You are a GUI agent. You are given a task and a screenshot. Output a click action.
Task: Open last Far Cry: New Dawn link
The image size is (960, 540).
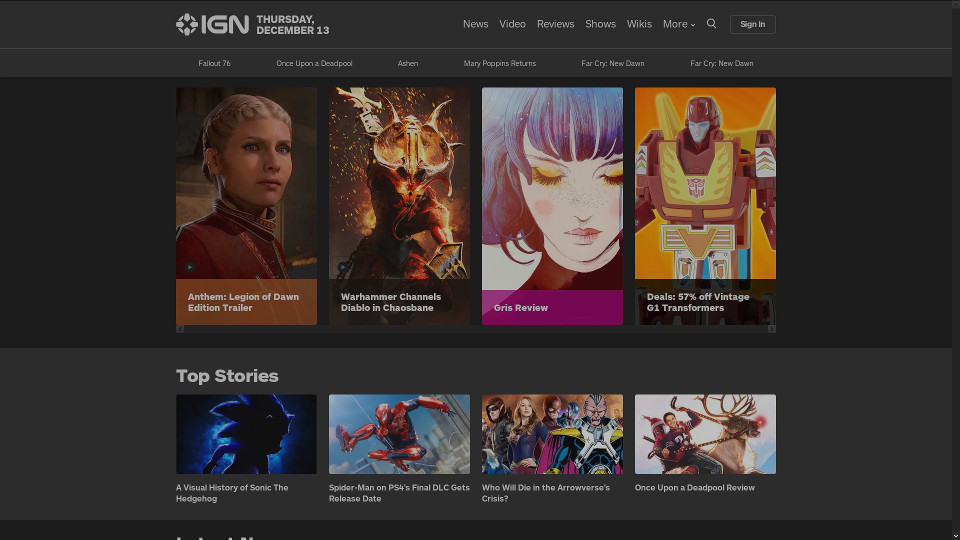[722, 63]
